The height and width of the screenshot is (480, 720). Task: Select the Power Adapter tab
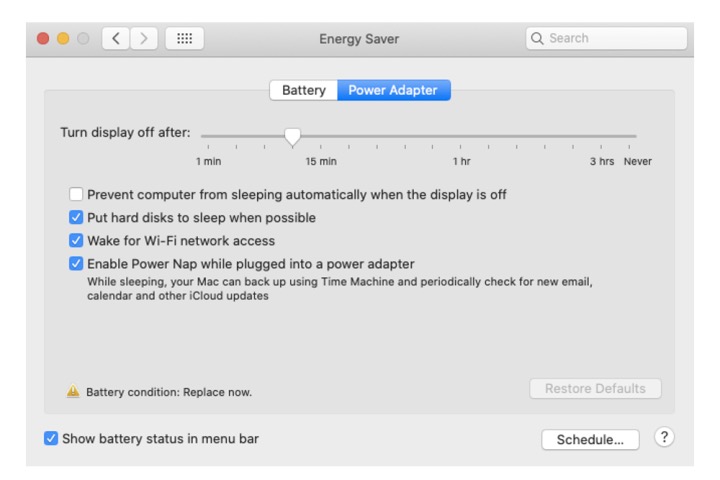pos(393,90)
